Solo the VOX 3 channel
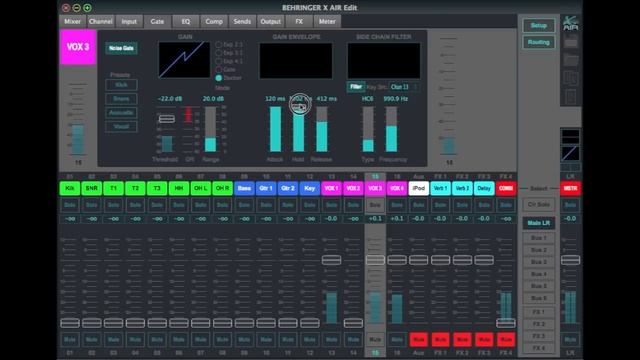The width and height of the screenshot is (640, 360). [x=375, y=205]
